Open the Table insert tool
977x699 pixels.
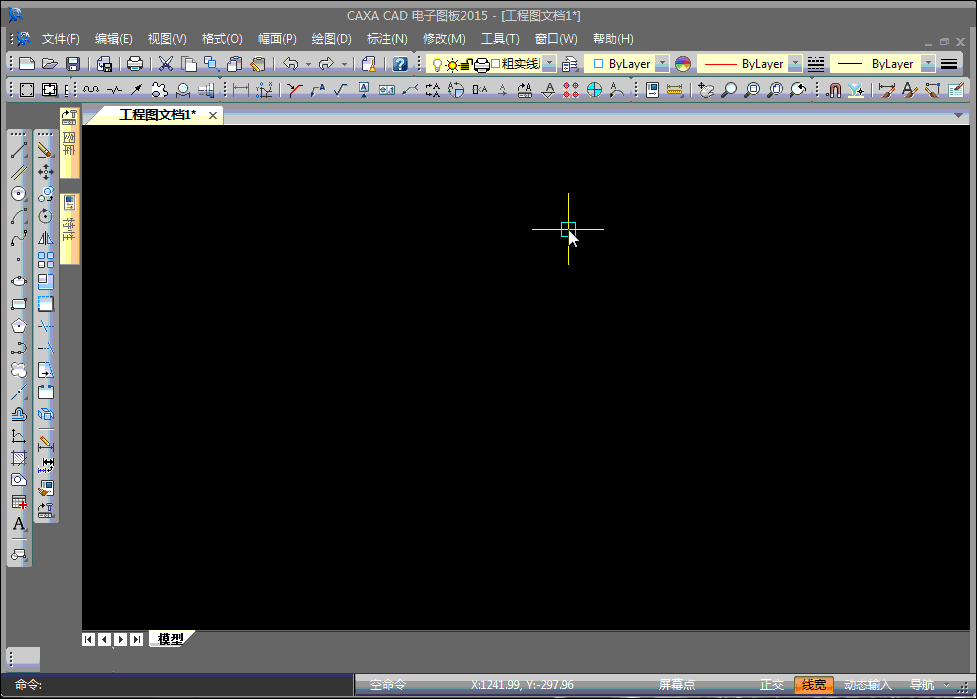tap(19, 502)
